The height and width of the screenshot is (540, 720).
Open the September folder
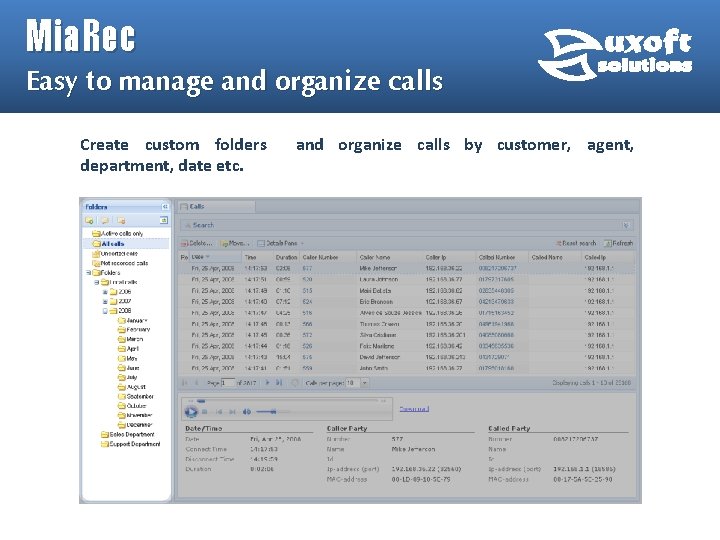[136, 397]
